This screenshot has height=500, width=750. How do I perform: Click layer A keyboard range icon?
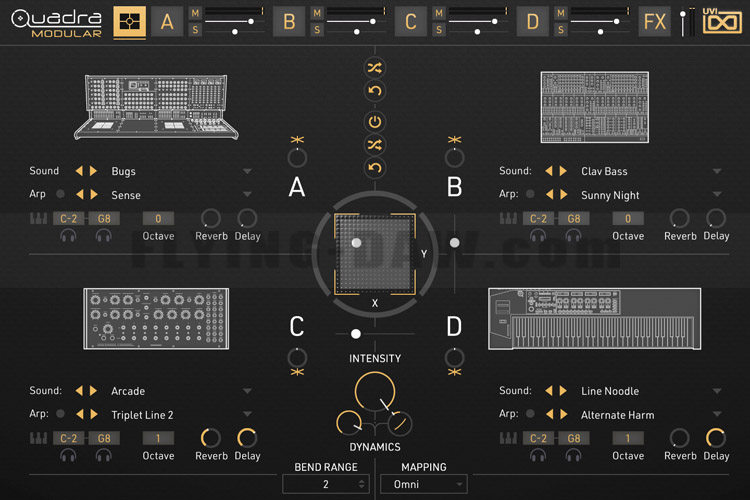coord(38,219)
